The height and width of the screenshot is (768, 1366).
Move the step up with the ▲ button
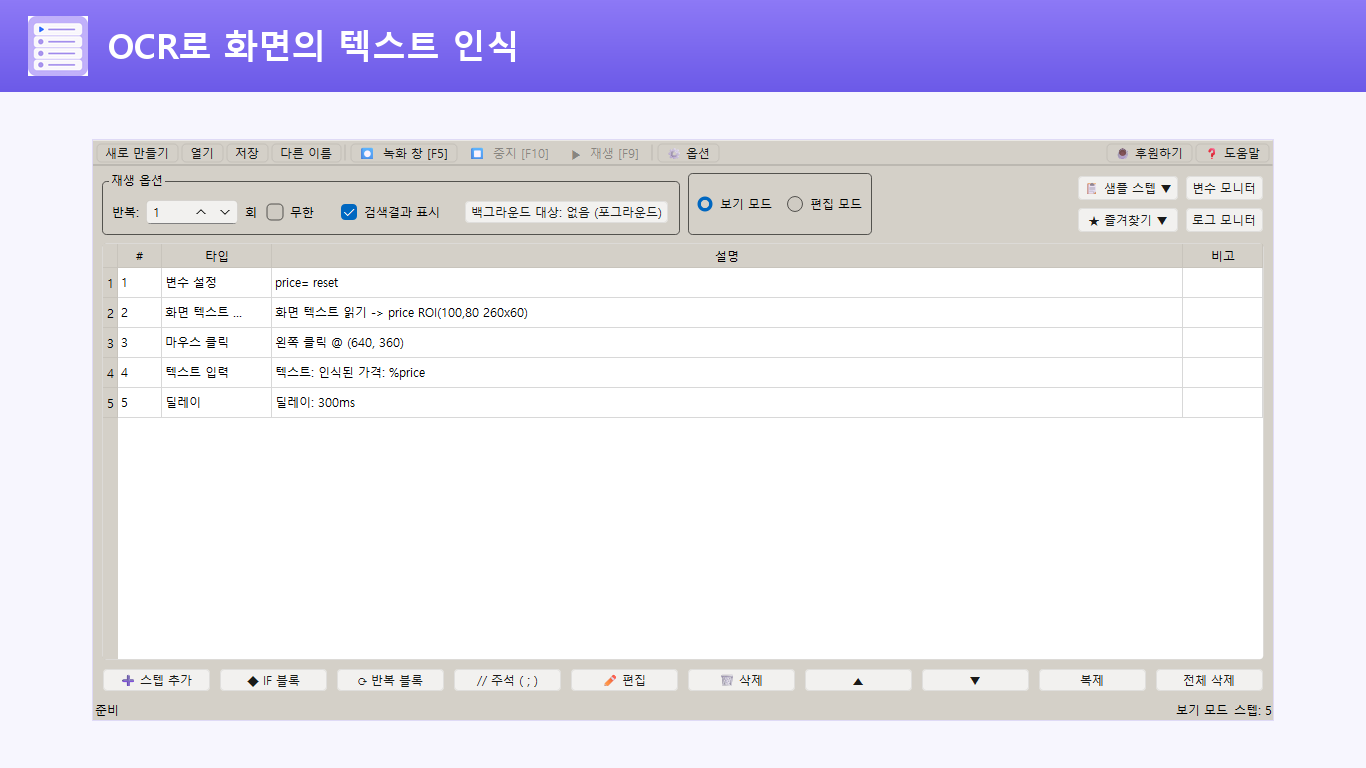click(x=858, y=680)
